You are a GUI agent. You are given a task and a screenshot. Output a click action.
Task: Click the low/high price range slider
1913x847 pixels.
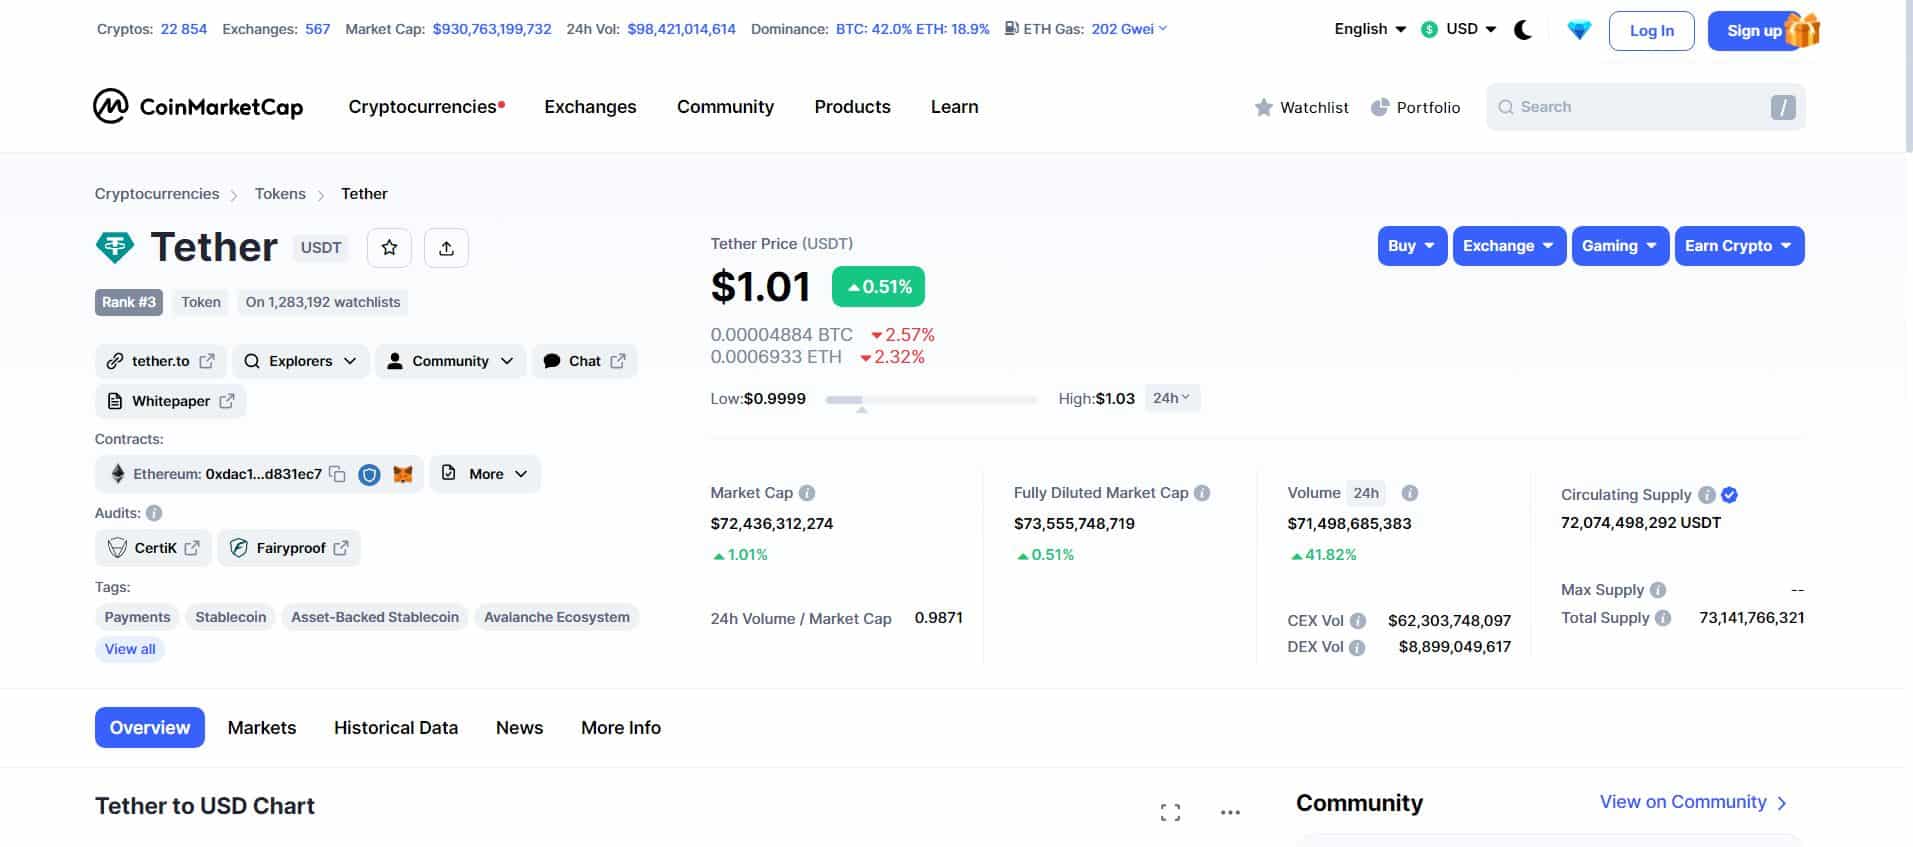(931, 400)
